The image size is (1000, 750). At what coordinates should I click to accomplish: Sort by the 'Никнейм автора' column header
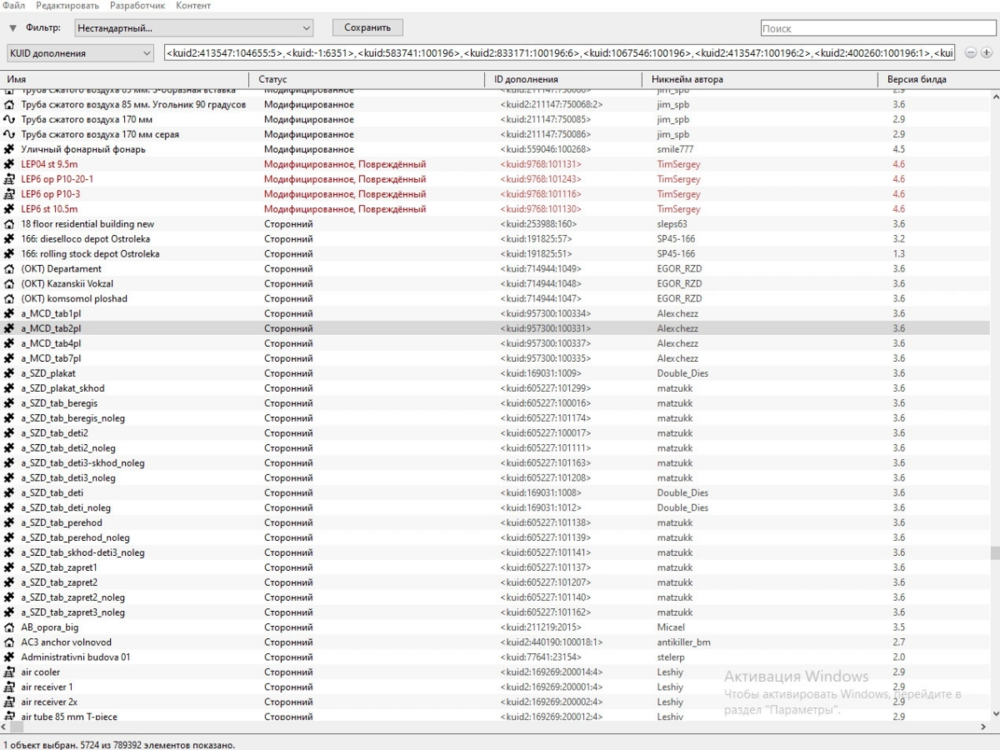(x=760, y=79)
